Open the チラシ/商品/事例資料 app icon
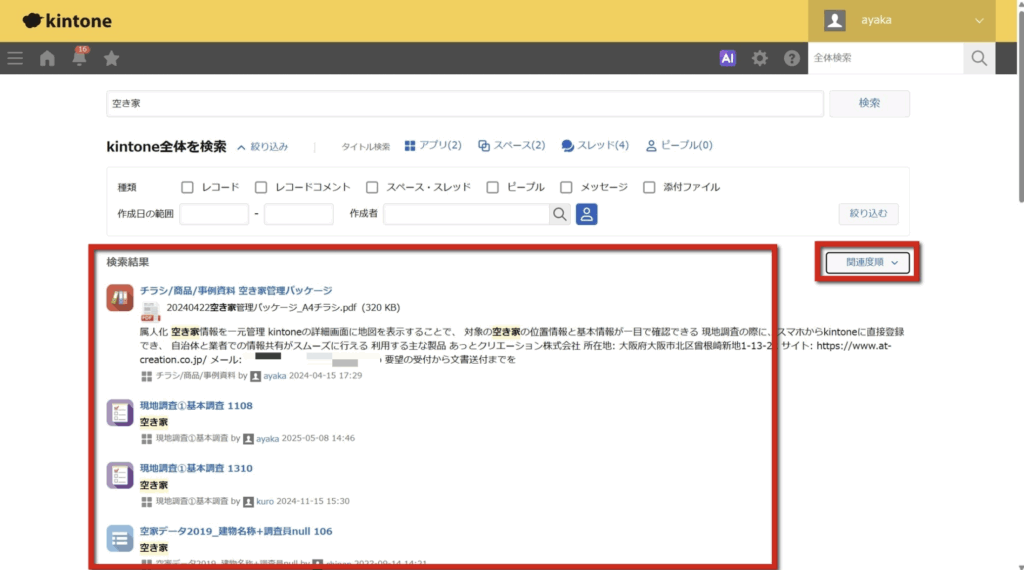Viewport: 1024px width, 570px height. [120, 298]
